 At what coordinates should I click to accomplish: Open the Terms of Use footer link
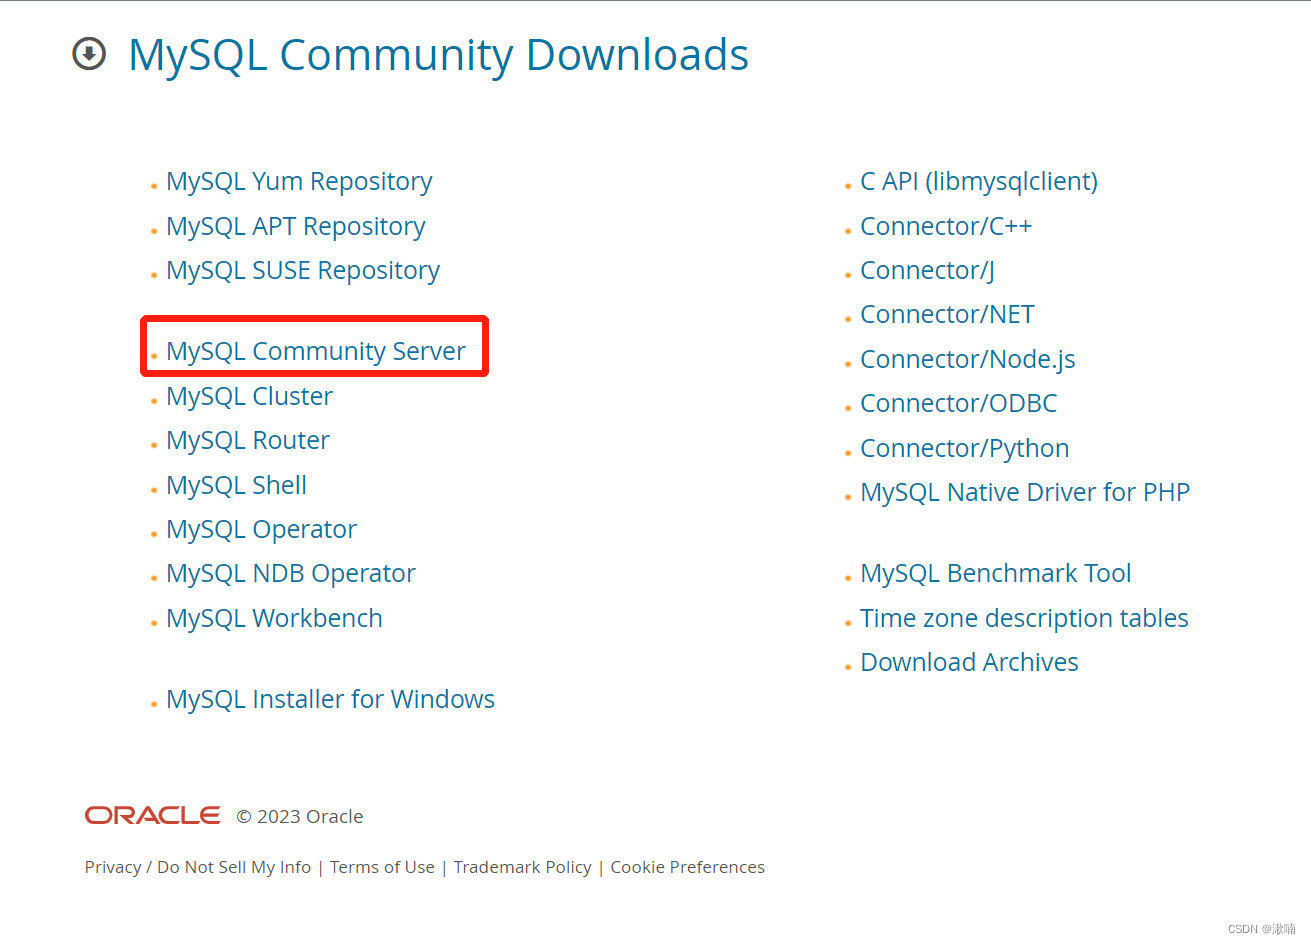pos(382,867)
